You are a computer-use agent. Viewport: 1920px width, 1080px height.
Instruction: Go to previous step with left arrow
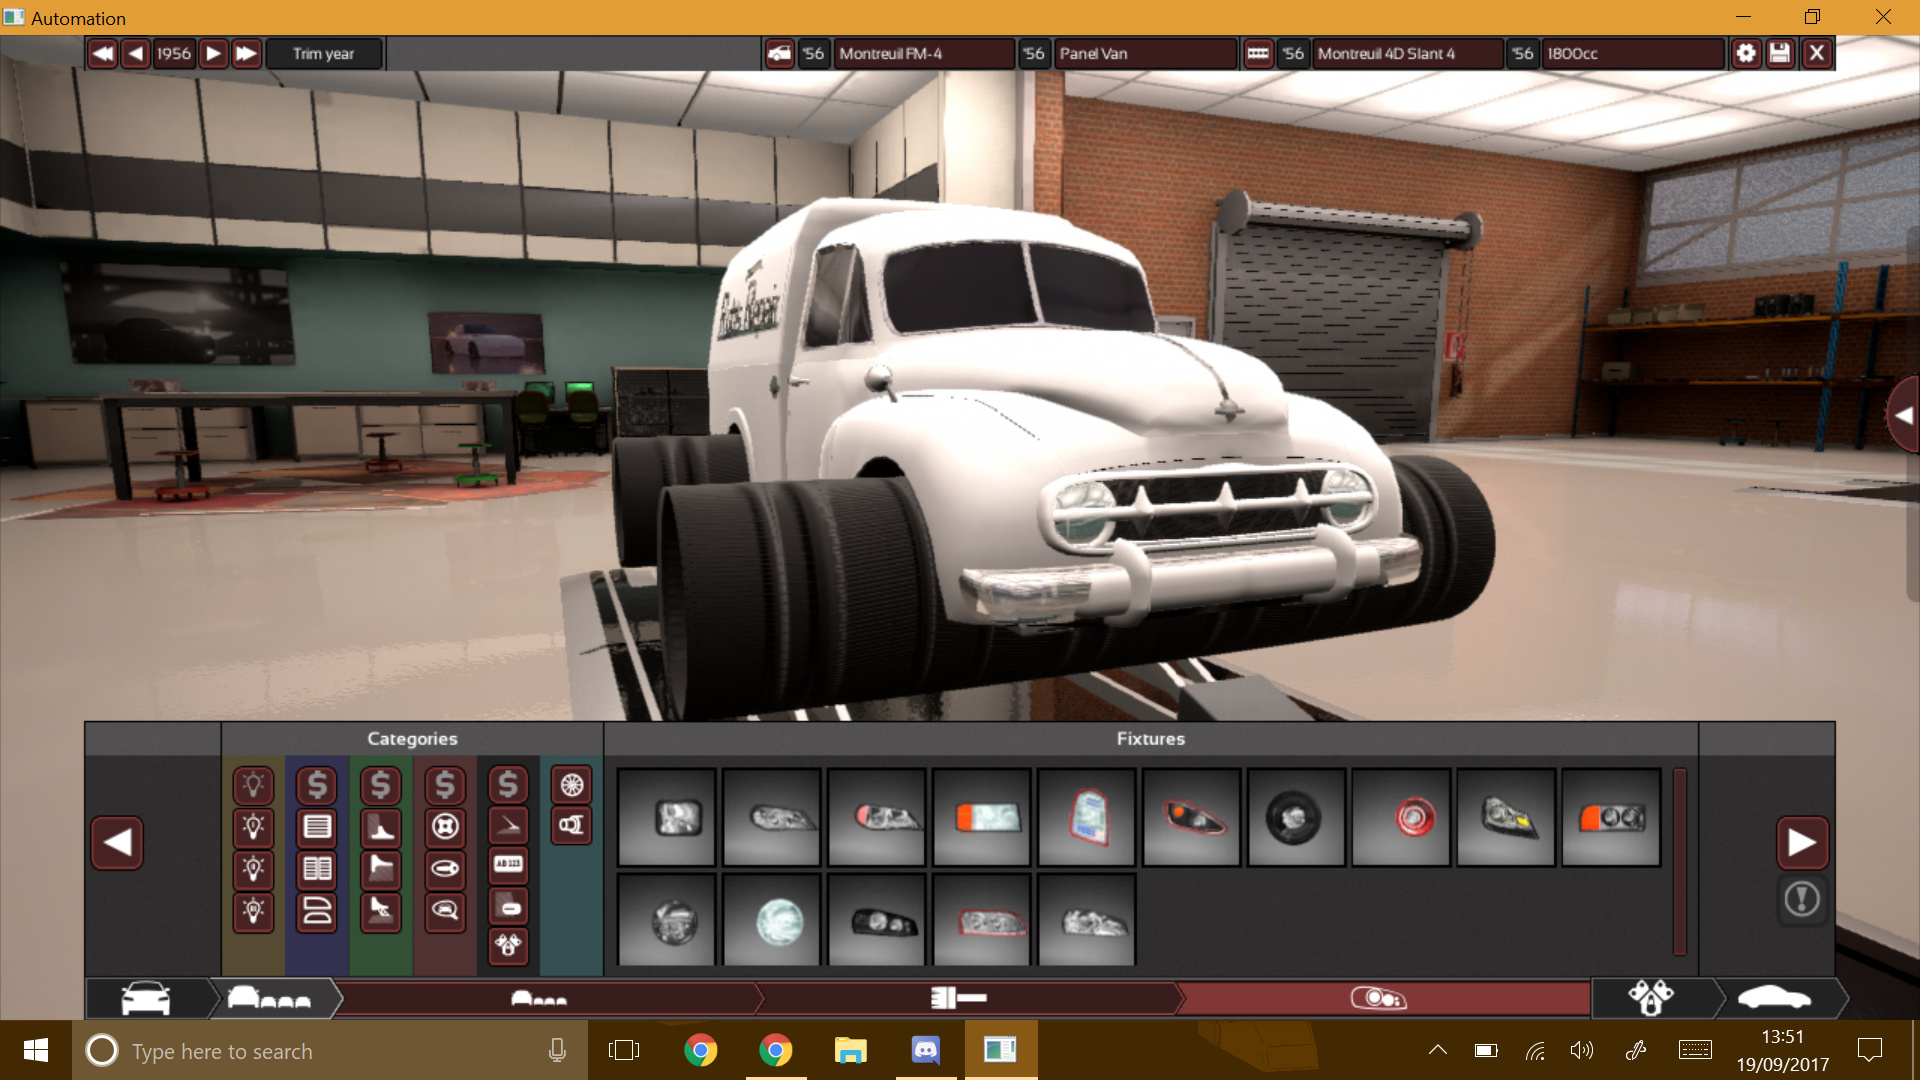tap(117, 843)
